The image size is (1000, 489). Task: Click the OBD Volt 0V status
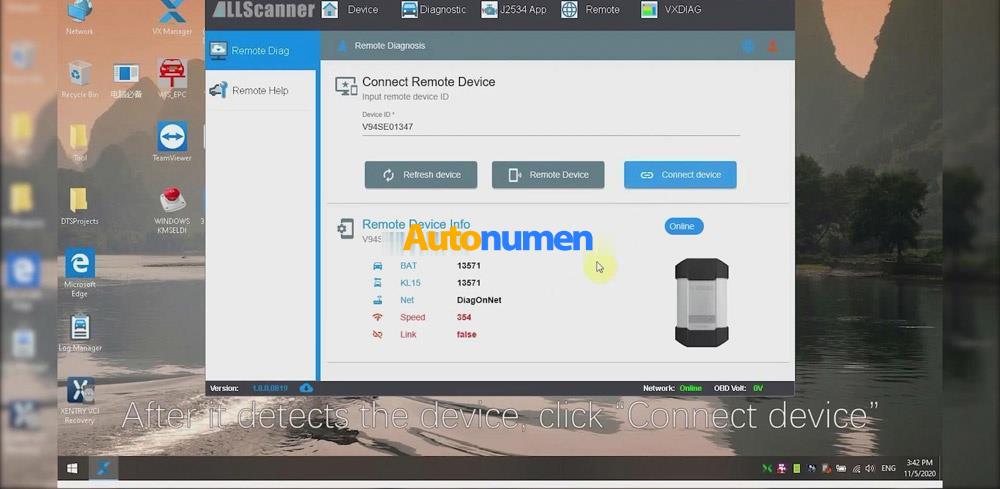[758, 388]
